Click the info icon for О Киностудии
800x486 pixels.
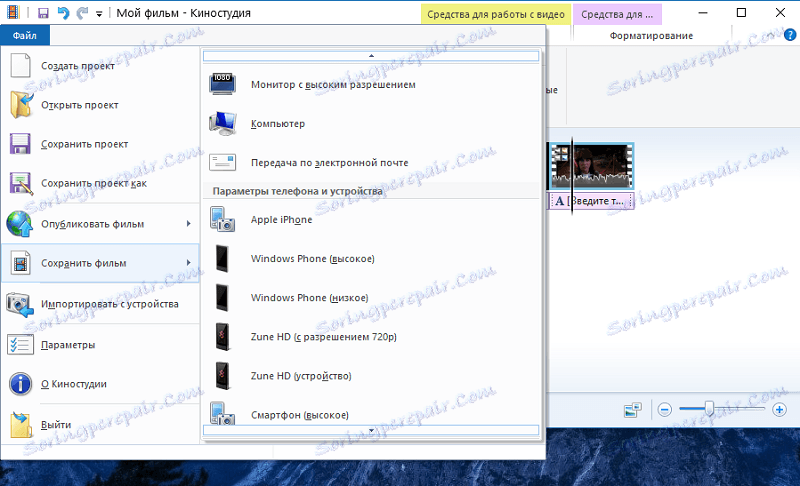pos(20,384)
